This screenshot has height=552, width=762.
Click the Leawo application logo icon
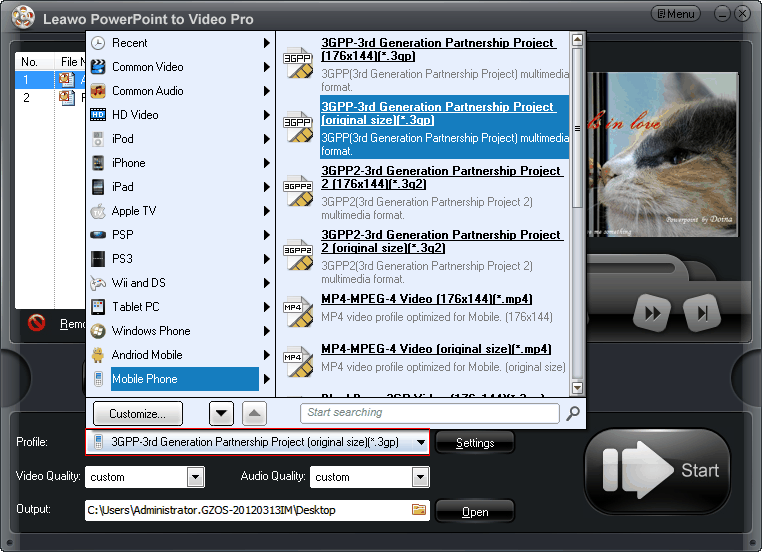pos(23,17)
